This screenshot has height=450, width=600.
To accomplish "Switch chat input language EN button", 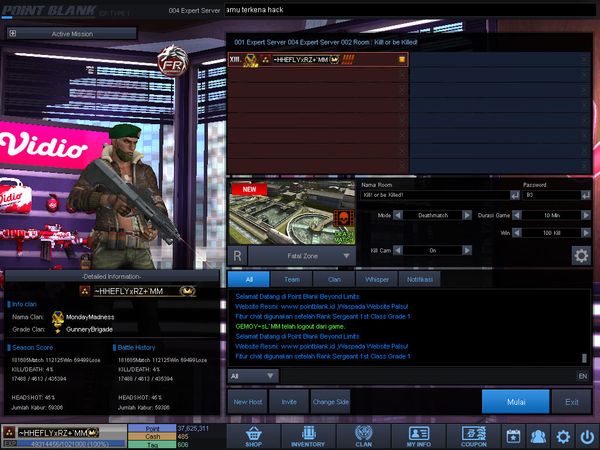I will coord(582,376).
